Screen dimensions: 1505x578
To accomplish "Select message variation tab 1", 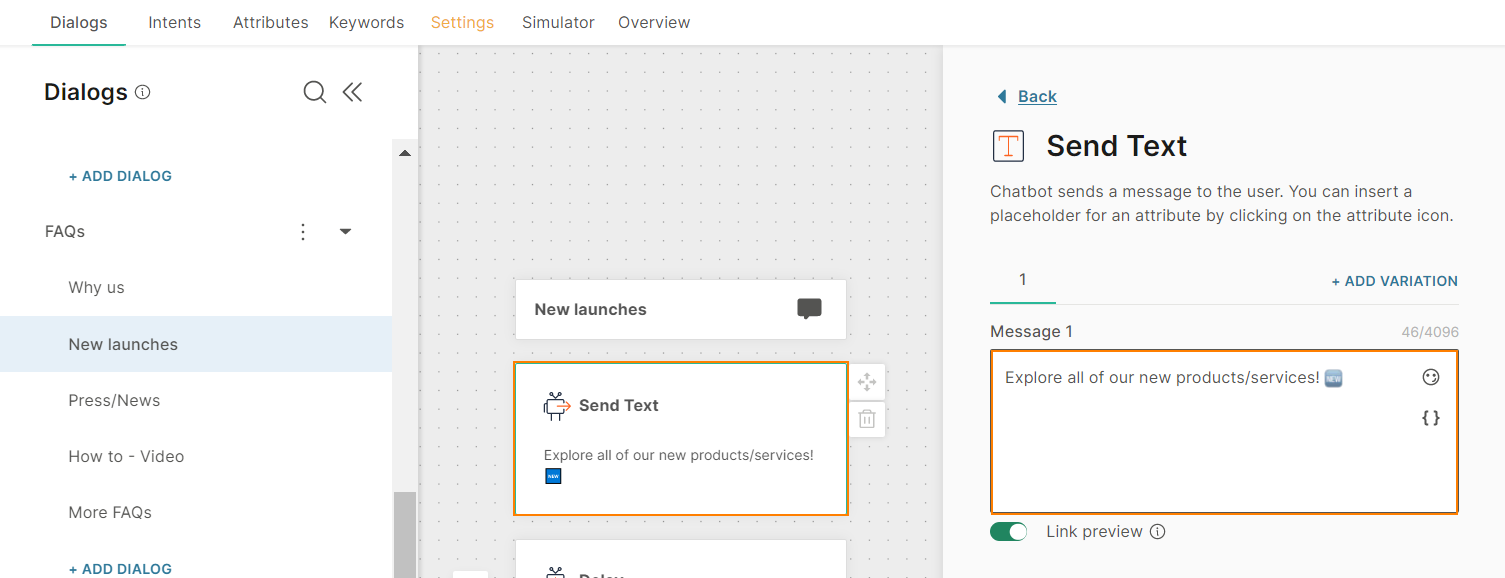I will point(1022,280).
